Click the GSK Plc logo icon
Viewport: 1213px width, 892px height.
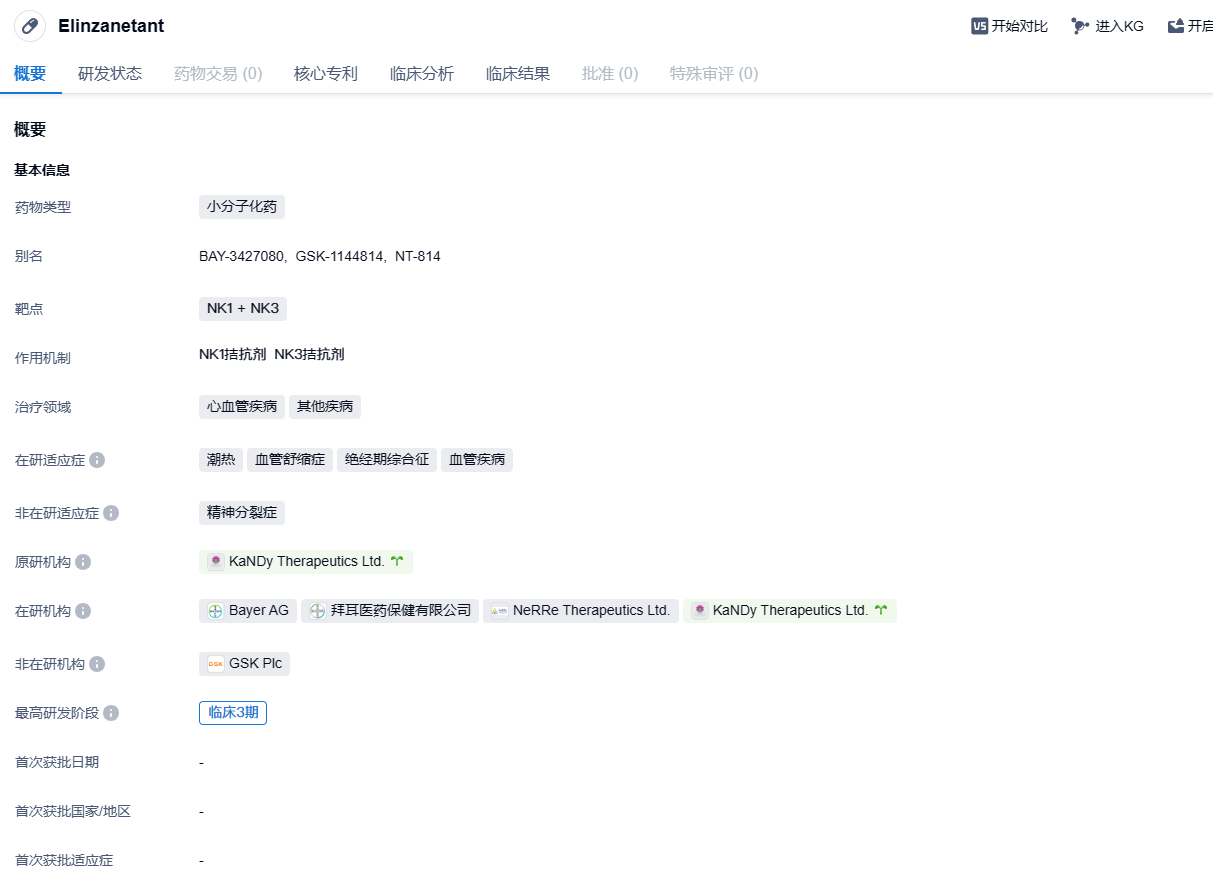click(215, 664)
